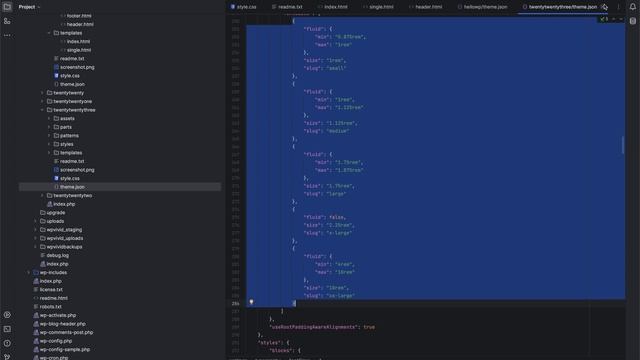Select wp-activate.php in the tree
The height and width of the screenshot is (360, 640).
pos(58,316)
